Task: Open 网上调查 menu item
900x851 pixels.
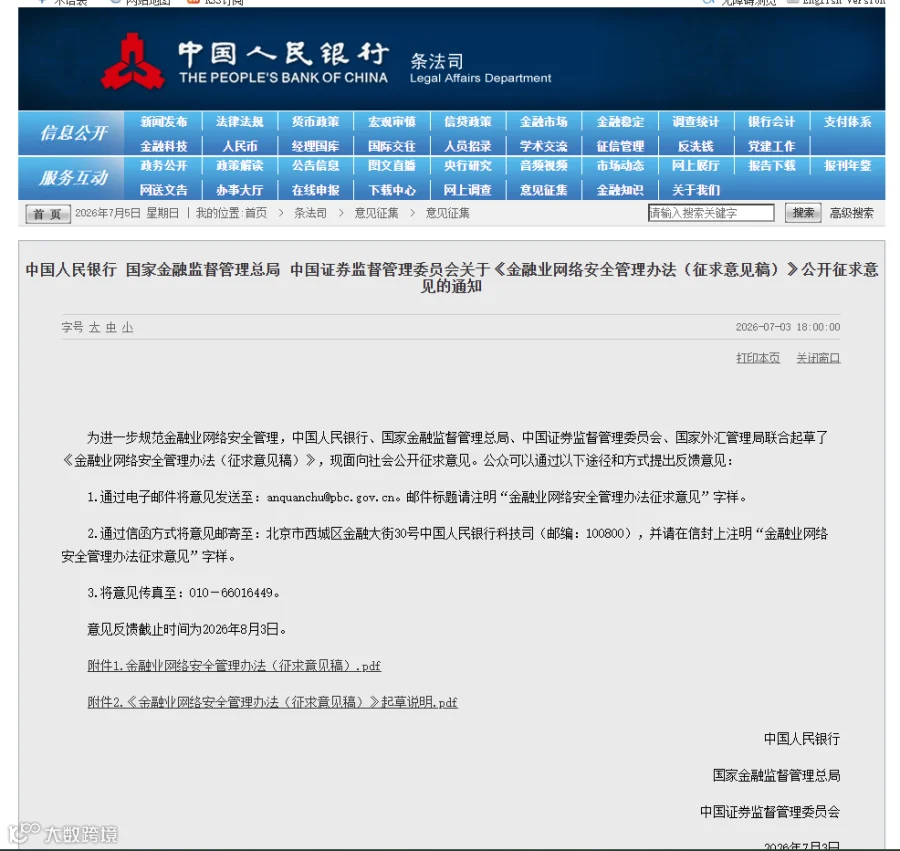Action: click(468, 190)
